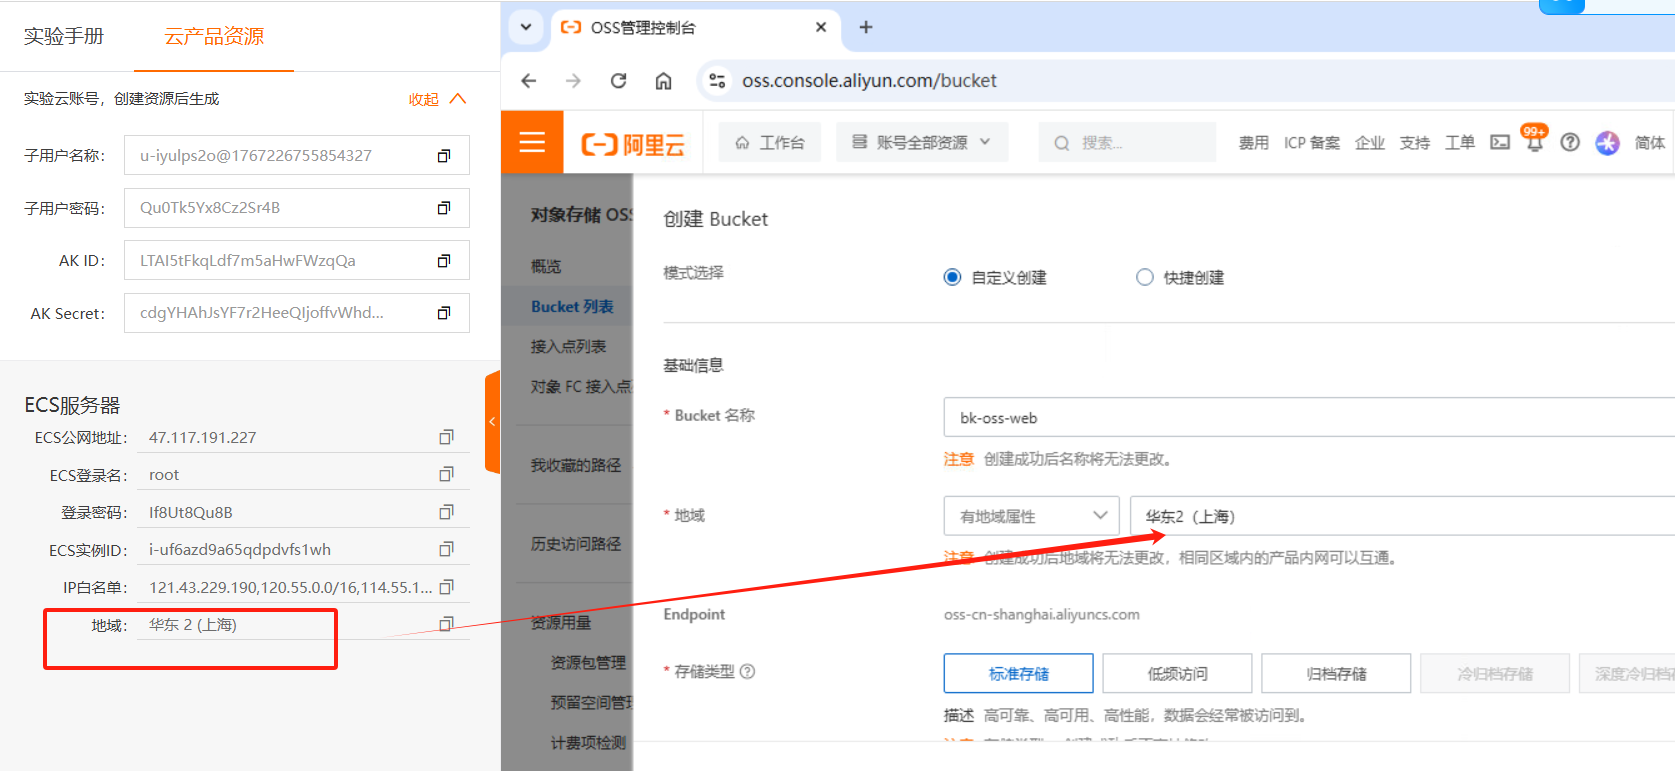Image resolution: width=1675 pixels, height=771 pixels.
Task: Open the user avatar menu
Action: coord(1607,143)
